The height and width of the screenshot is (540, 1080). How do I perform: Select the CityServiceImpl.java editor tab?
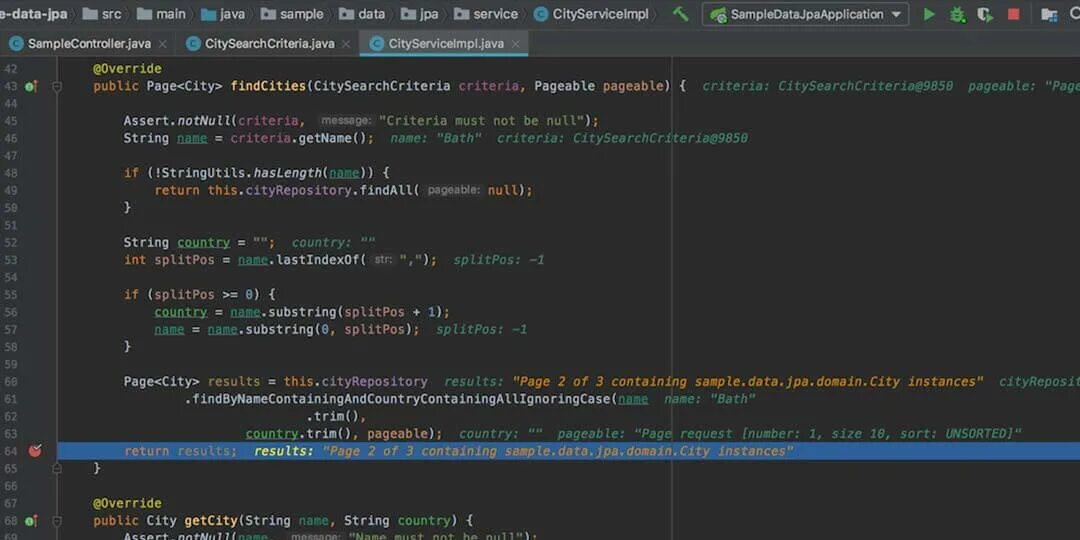click(x=445, y=43)
